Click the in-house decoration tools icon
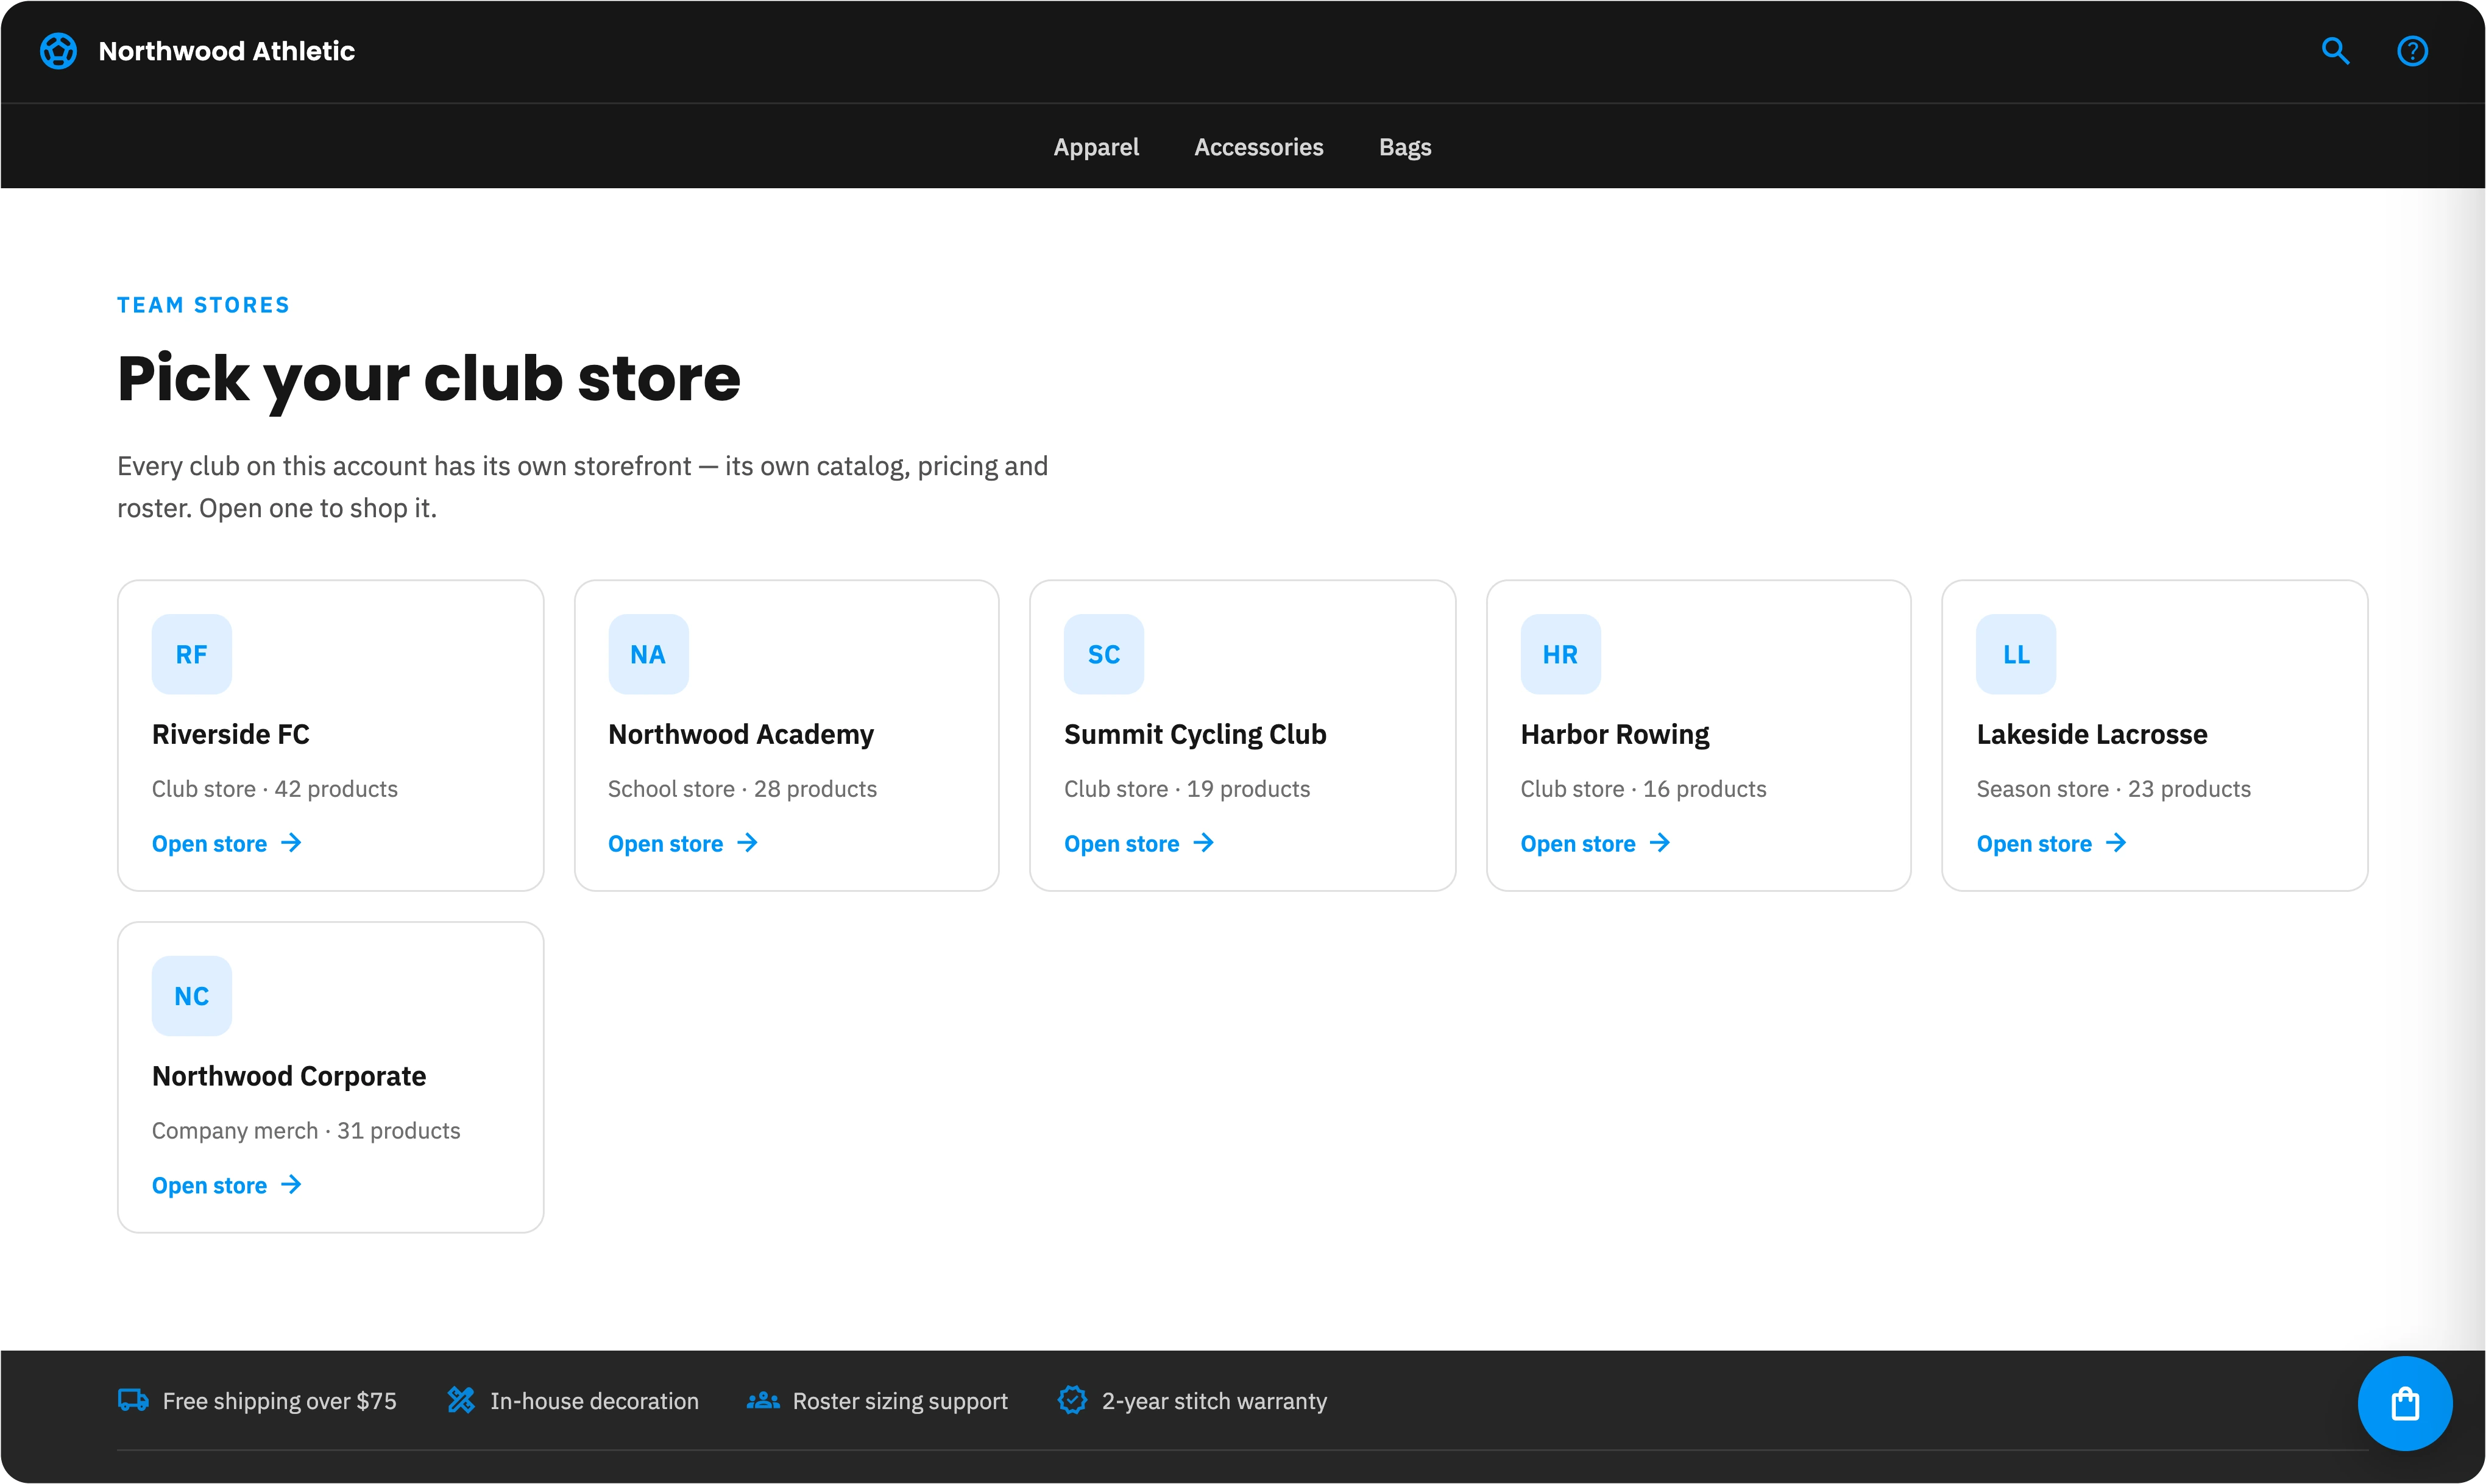The width and height of the screenshot is (2486, 1484). tap(461, 1400)
